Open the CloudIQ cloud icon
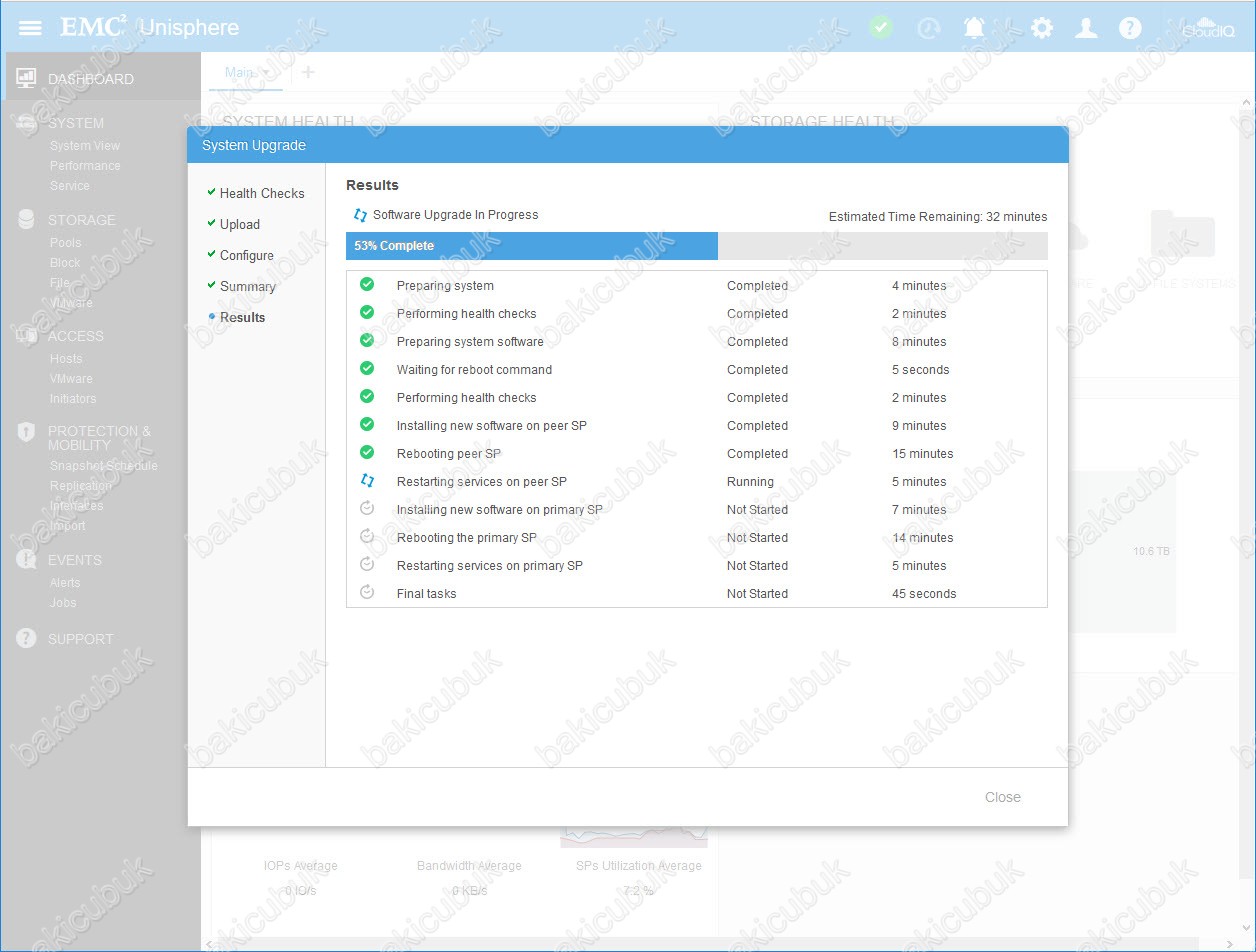1256x952 pixels. [1208, 28]
